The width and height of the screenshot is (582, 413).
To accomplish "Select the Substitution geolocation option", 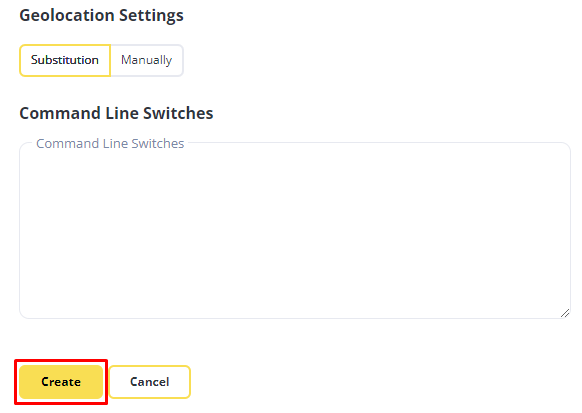I will pyautogui.click(x=65, y=60).
